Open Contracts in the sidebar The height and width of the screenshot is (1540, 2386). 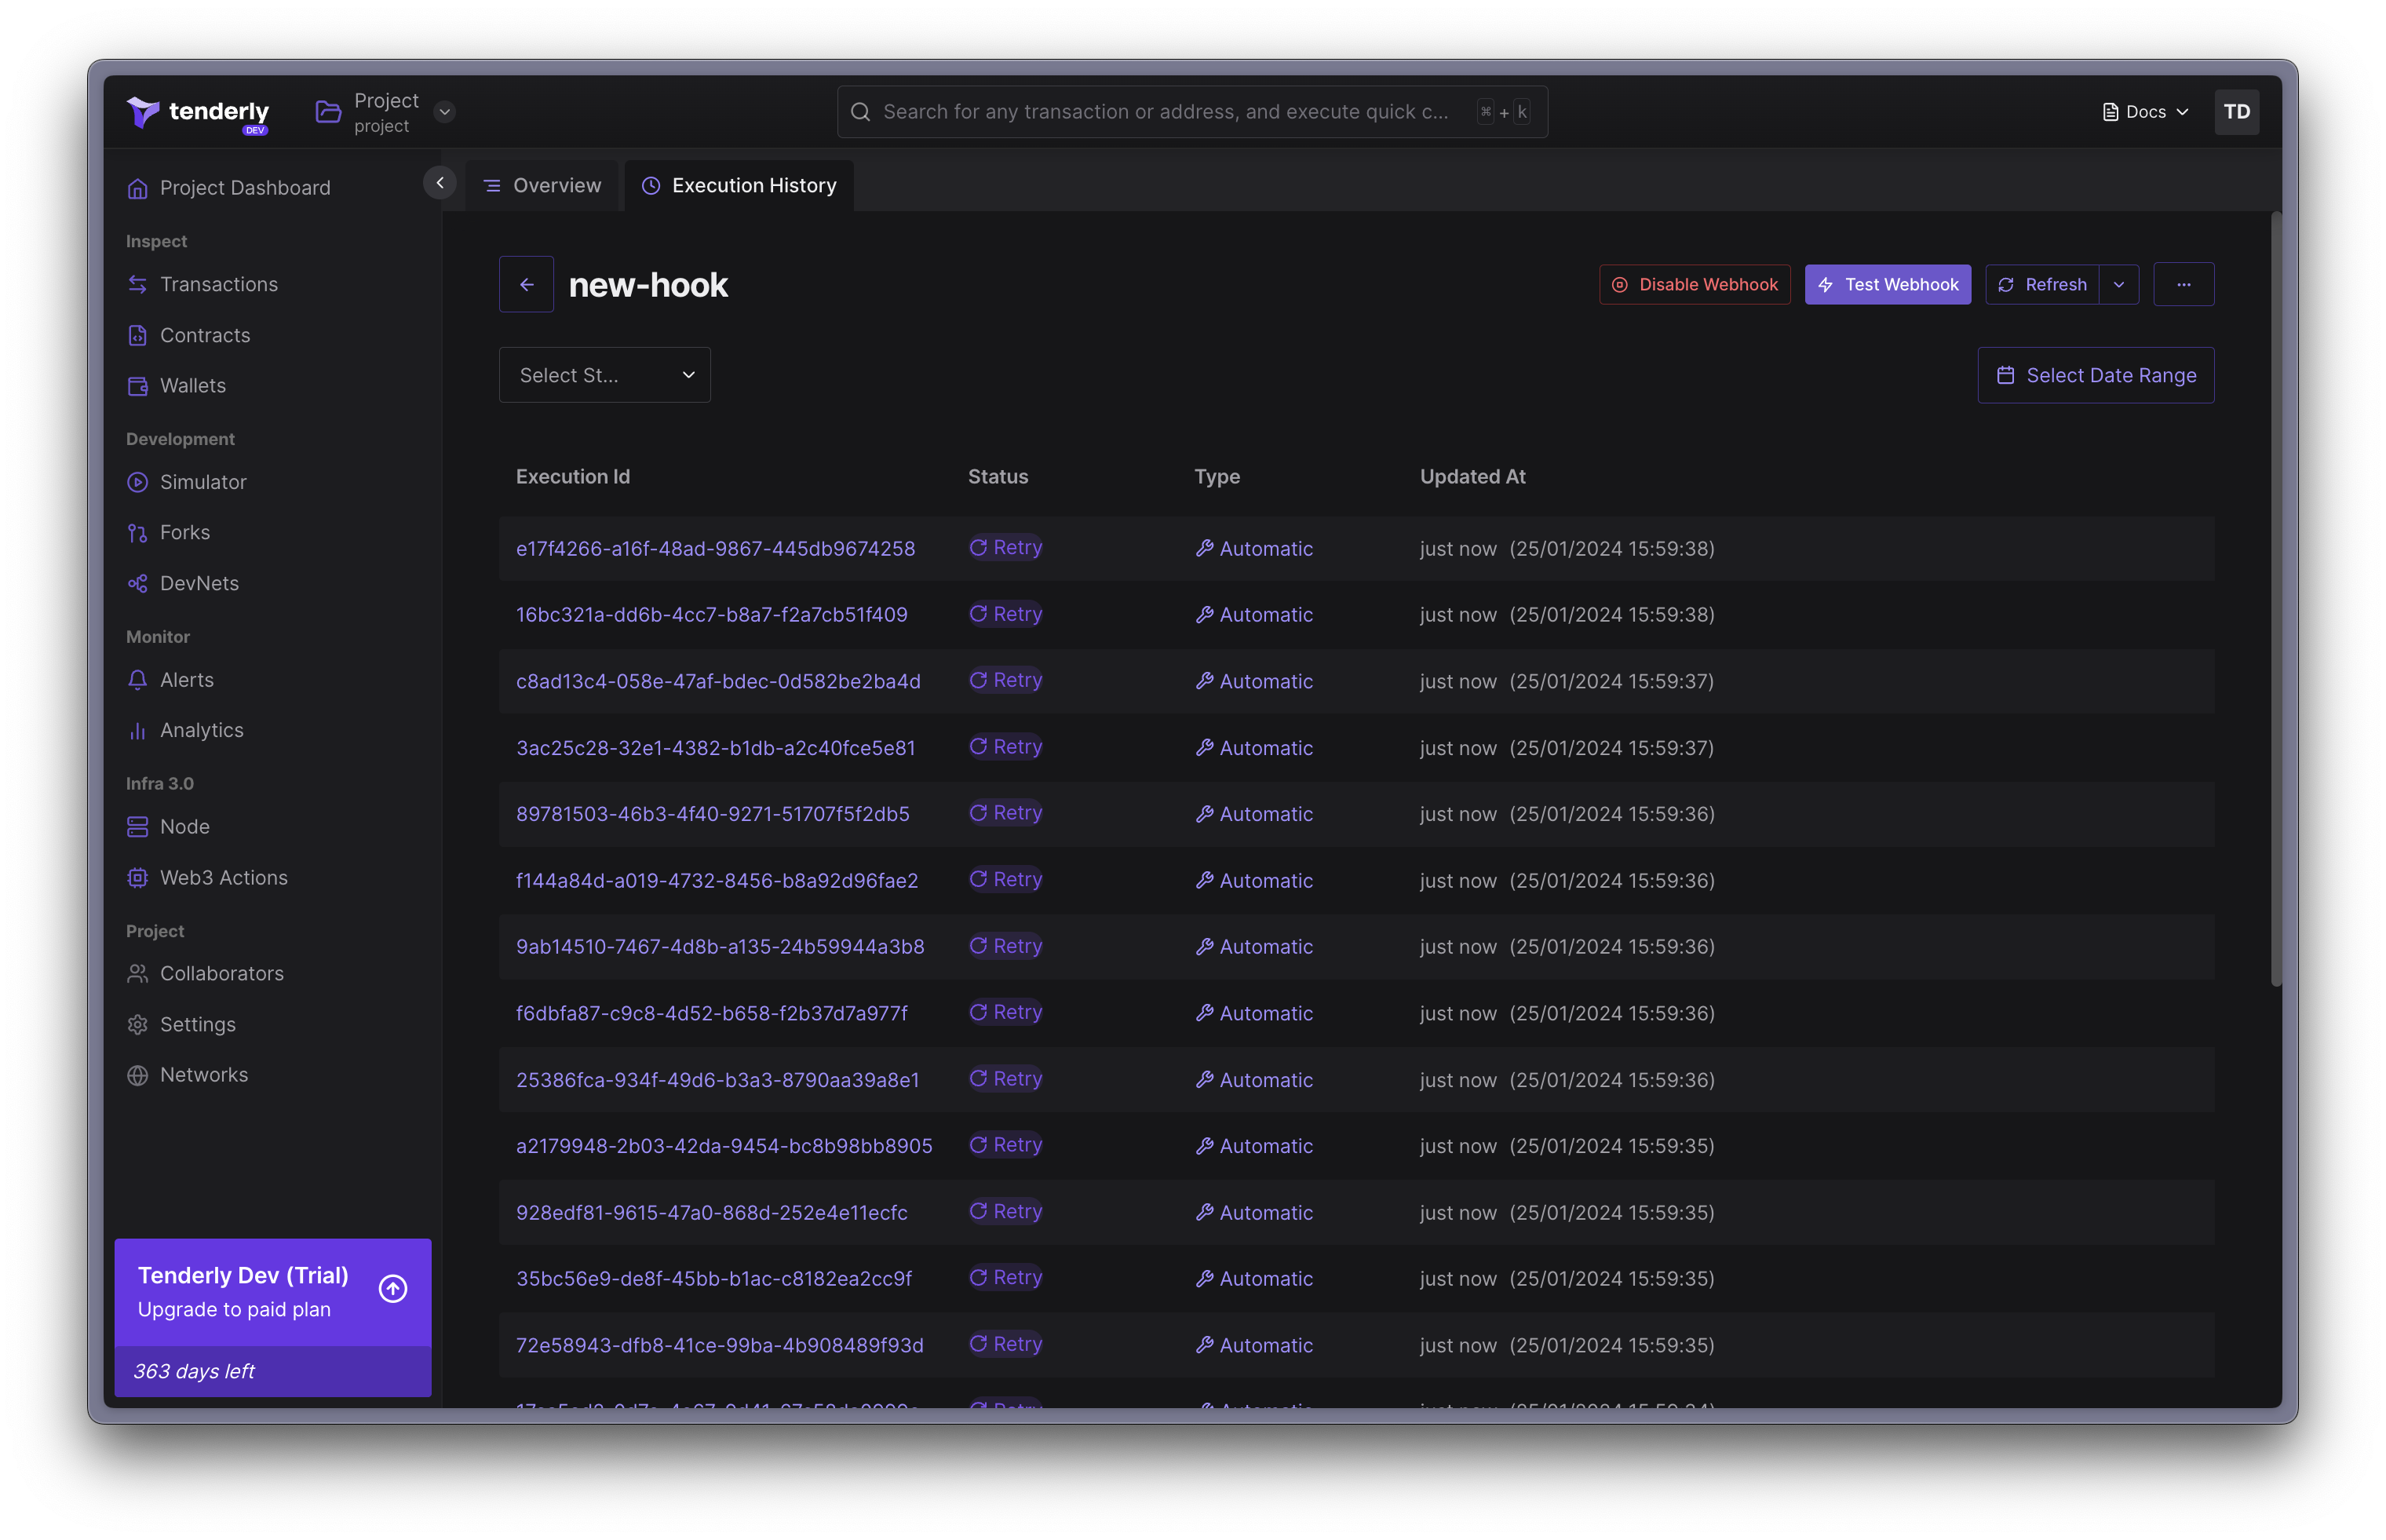[189, 335]
